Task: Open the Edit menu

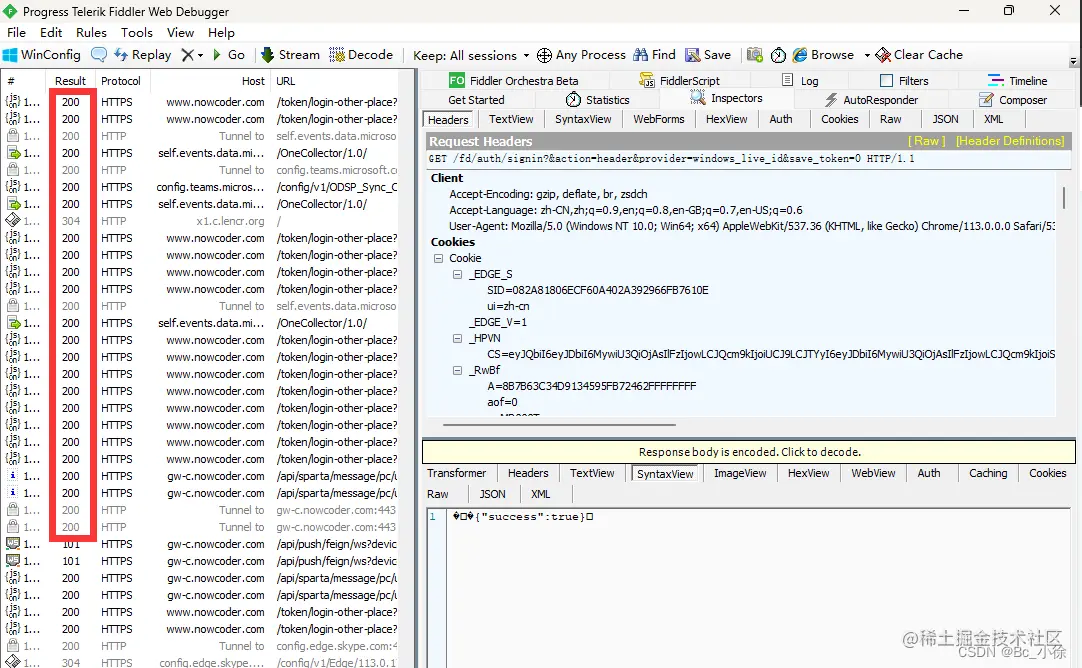Action: click(x=51, y=32)
